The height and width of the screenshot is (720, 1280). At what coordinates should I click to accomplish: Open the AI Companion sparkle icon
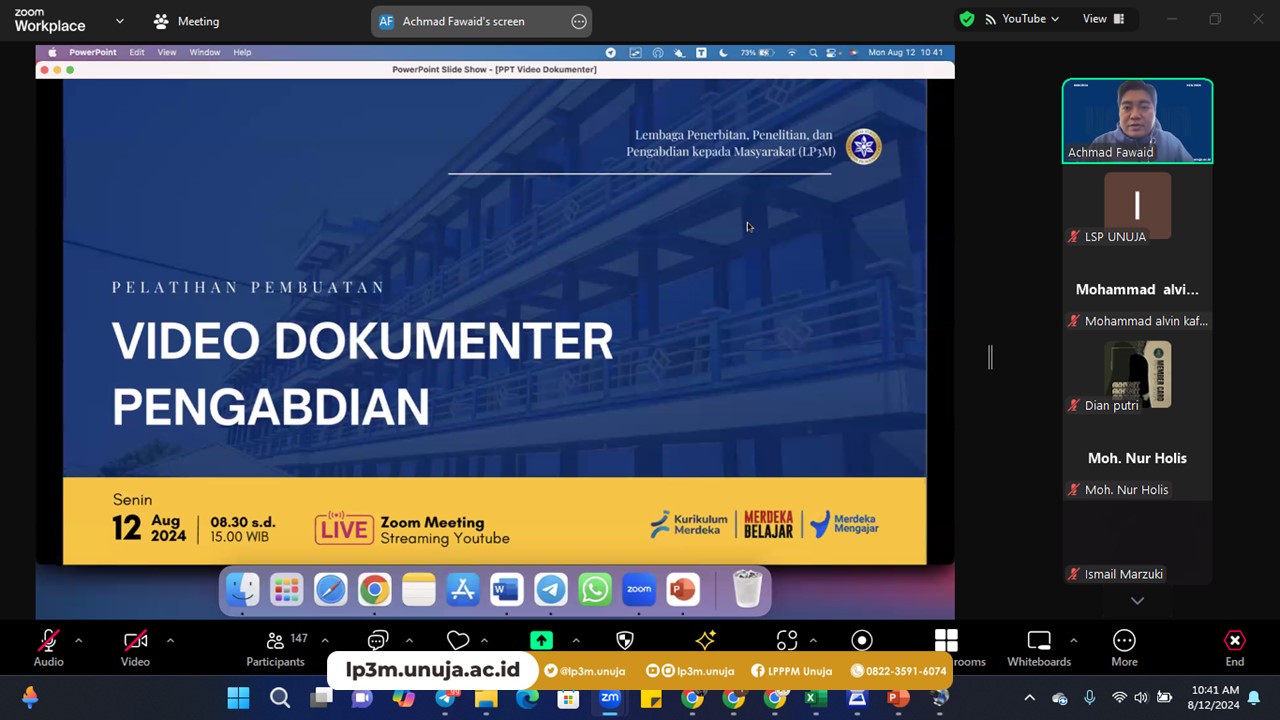point(706,640)
